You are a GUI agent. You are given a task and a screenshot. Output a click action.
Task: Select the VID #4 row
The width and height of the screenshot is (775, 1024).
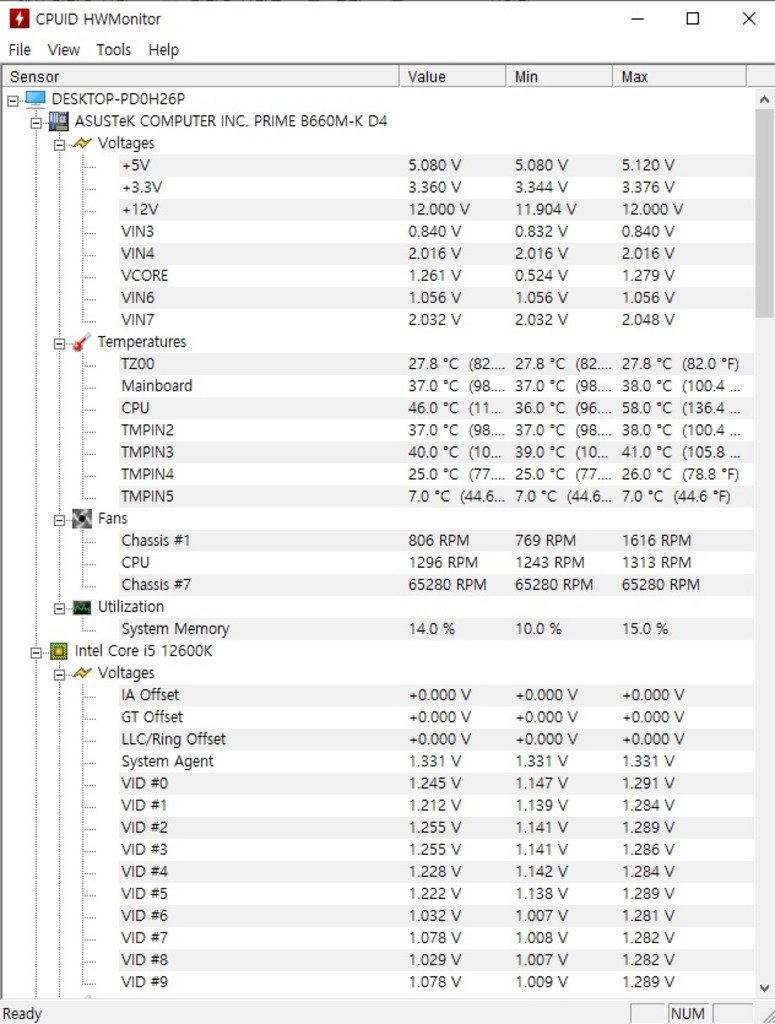coord(436,872)
